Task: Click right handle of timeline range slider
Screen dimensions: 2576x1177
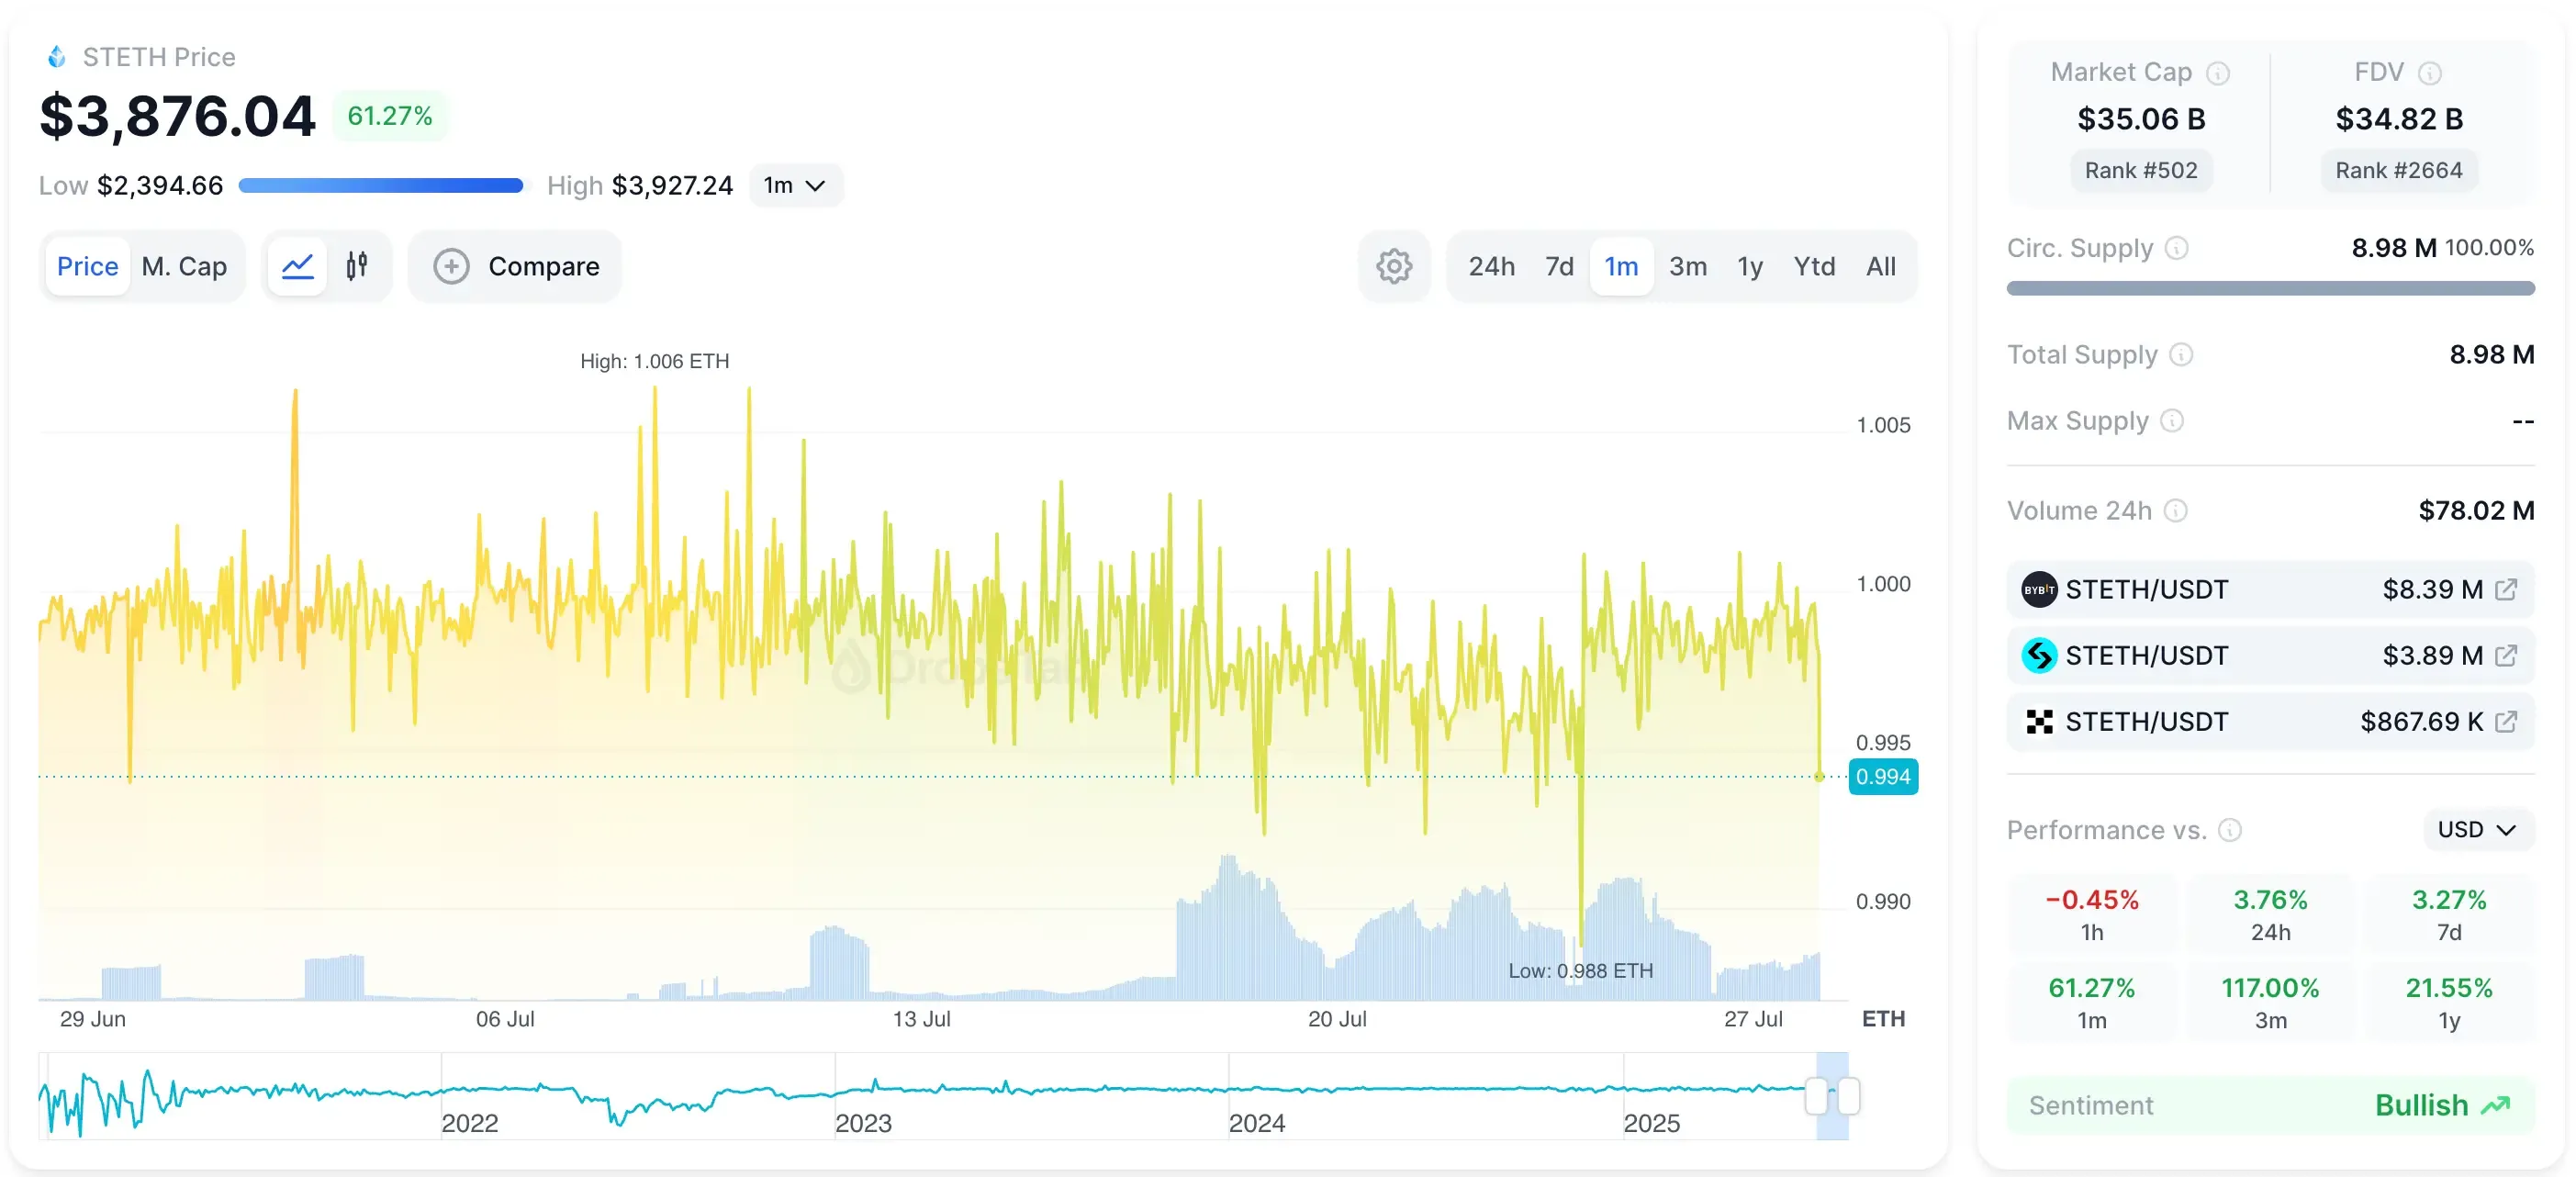Action: click(1849, 1096)
